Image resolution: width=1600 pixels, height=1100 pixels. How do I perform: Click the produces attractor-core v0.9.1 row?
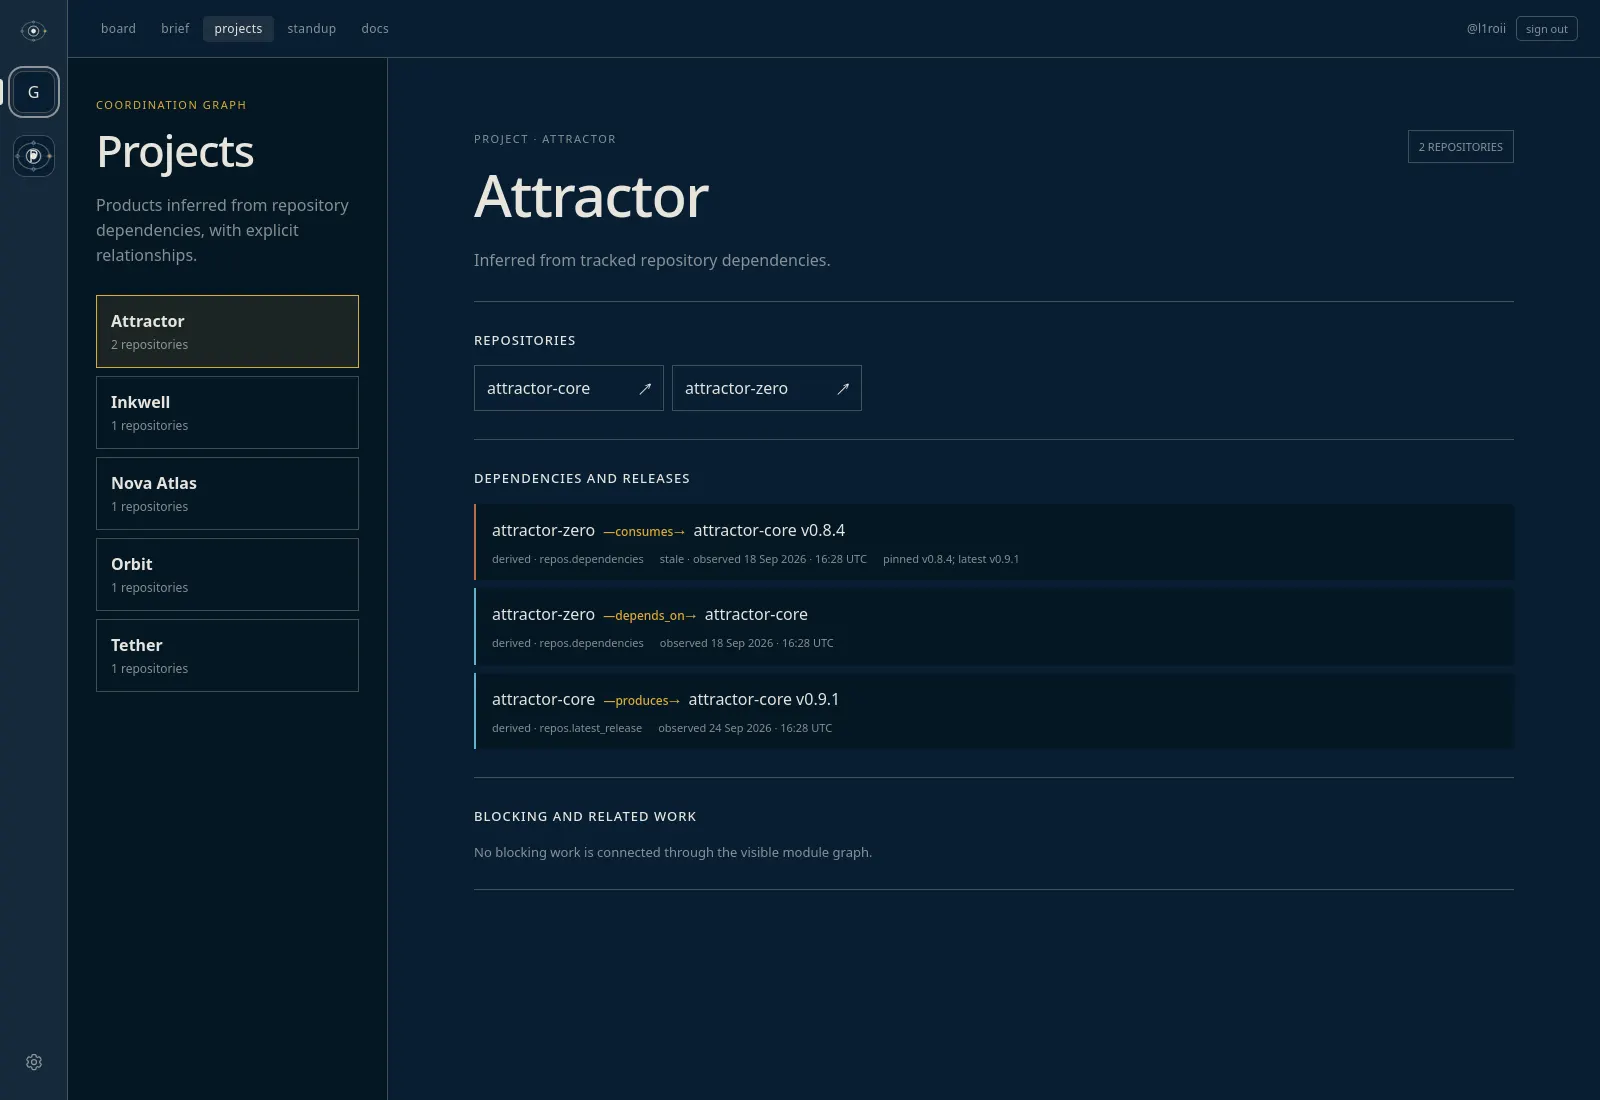[x=994, y=711]
